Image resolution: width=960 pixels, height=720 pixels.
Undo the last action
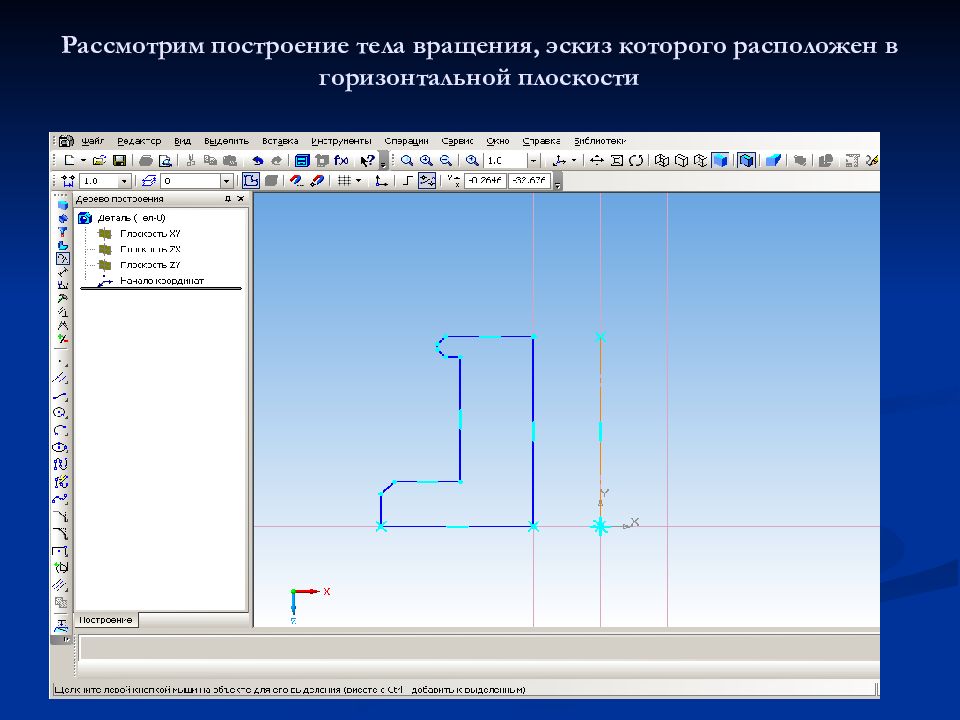258,160
